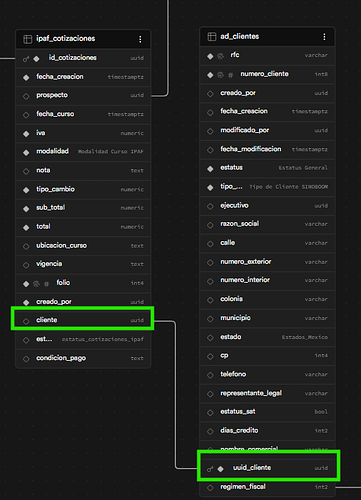Click the representante_legal column name

[251, 393]
